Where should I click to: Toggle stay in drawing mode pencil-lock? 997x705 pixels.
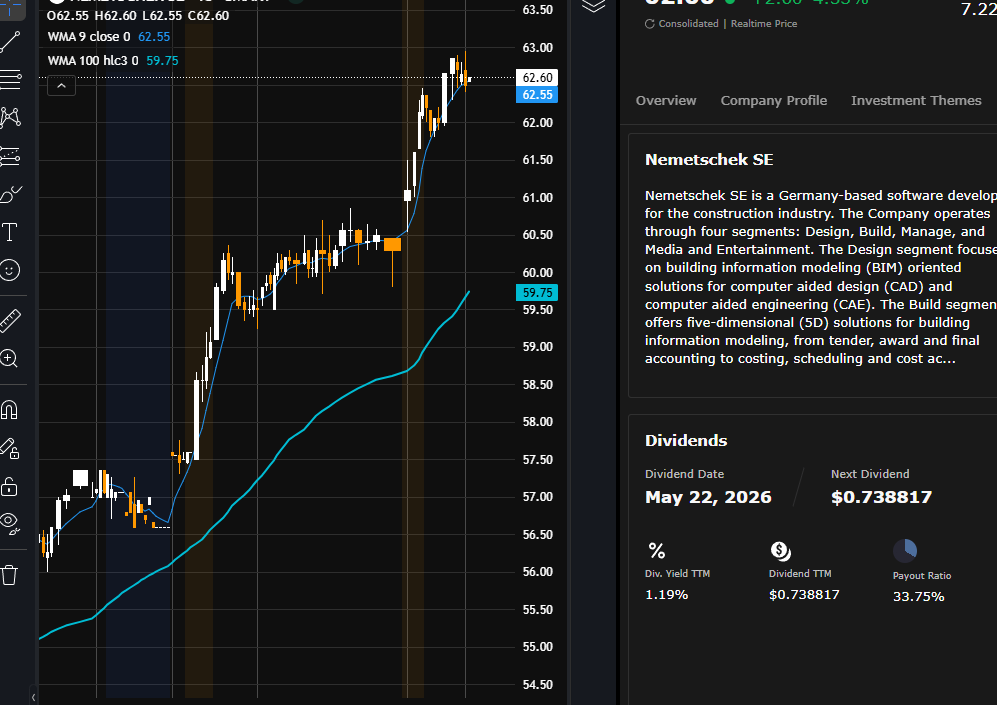click(x=10, y=448)
